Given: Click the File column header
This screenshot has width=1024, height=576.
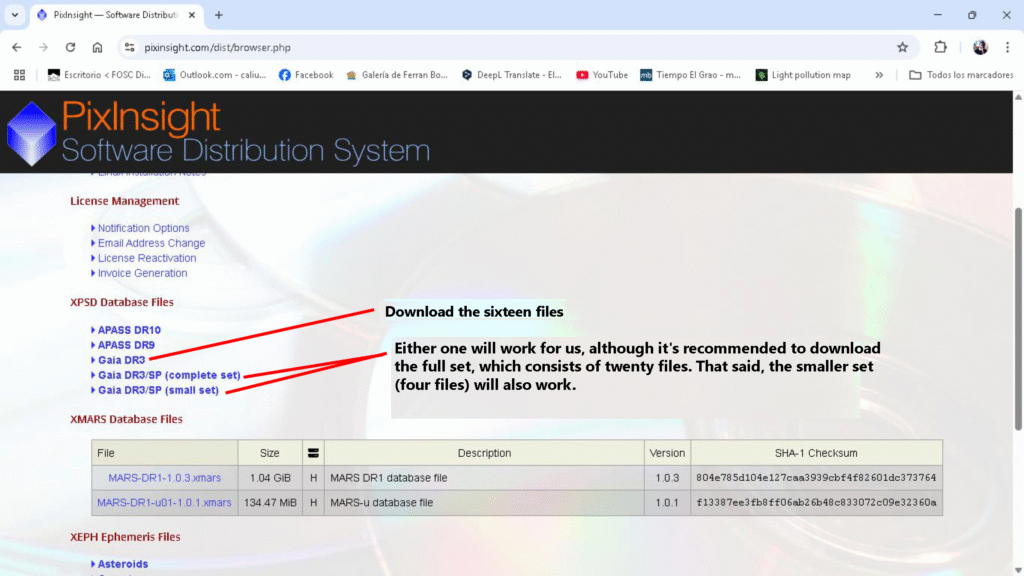Looking at the screenshot, I should point(165,453).
